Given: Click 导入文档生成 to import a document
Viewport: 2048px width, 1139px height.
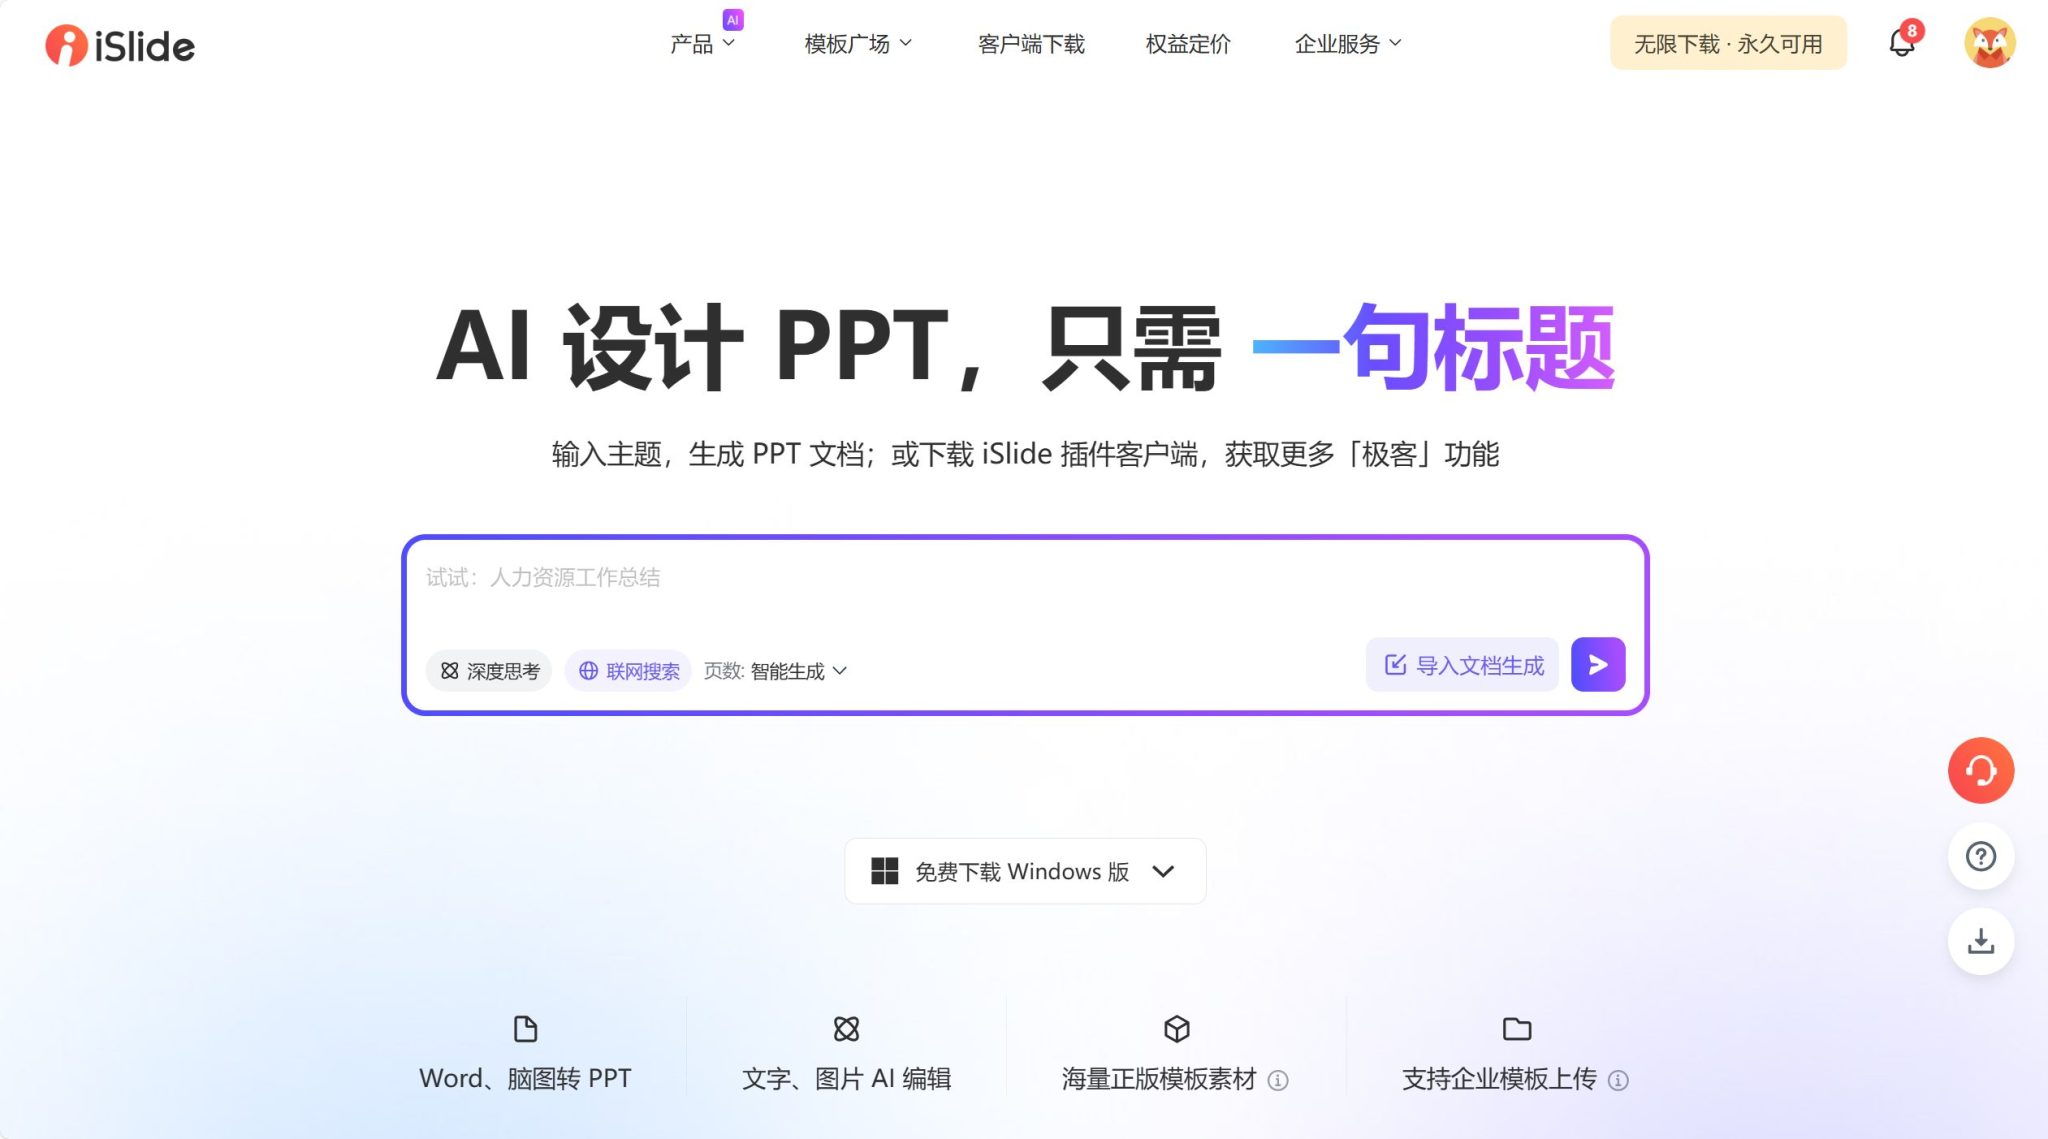Looking at the screenshot, I should [x=1461, y=663].
